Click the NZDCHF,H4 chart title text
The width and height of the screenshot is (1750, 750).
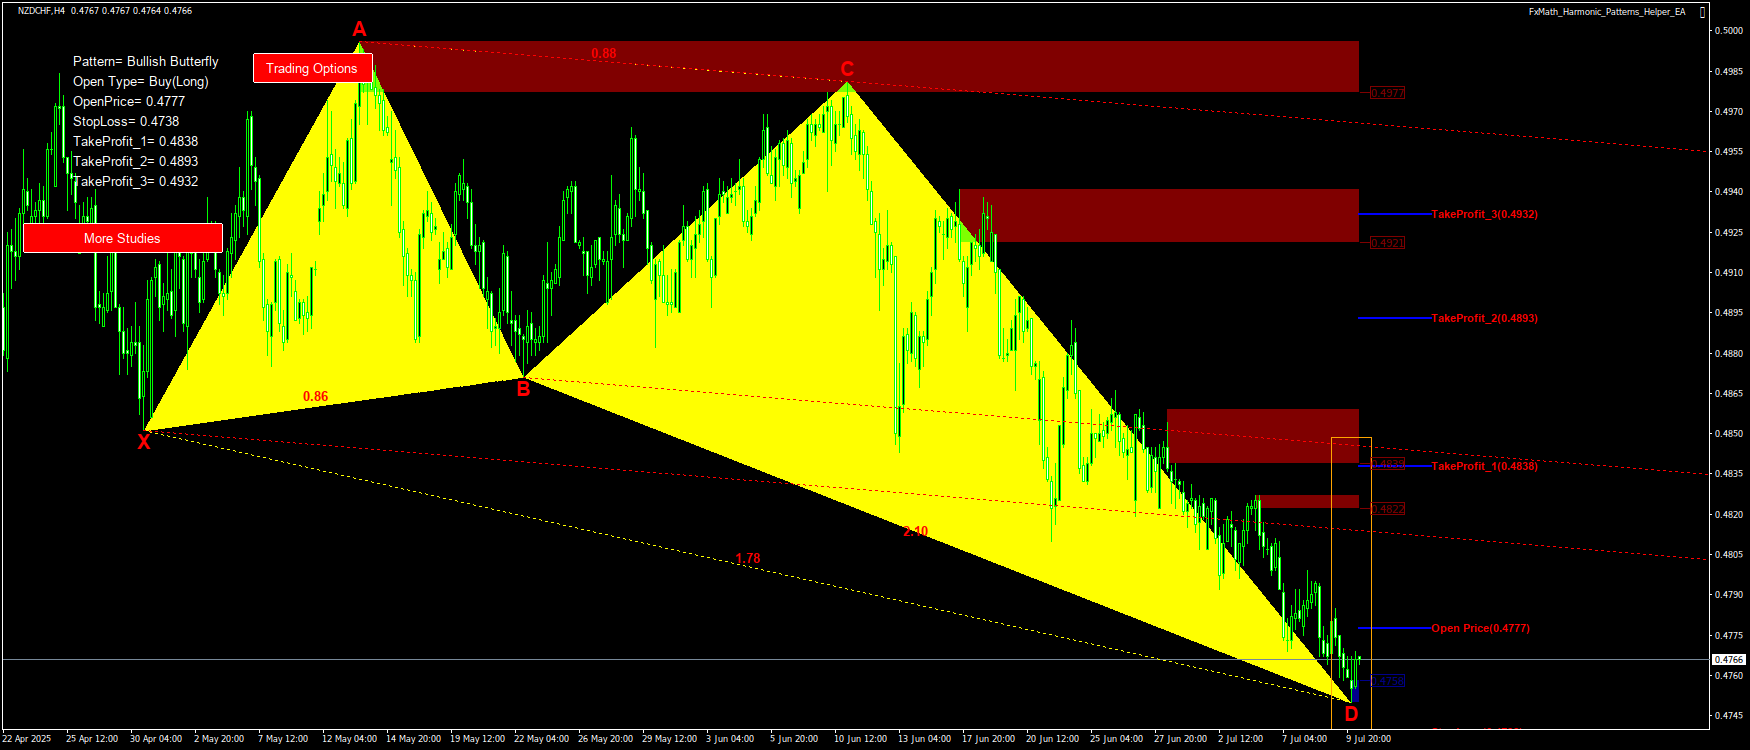41,11
